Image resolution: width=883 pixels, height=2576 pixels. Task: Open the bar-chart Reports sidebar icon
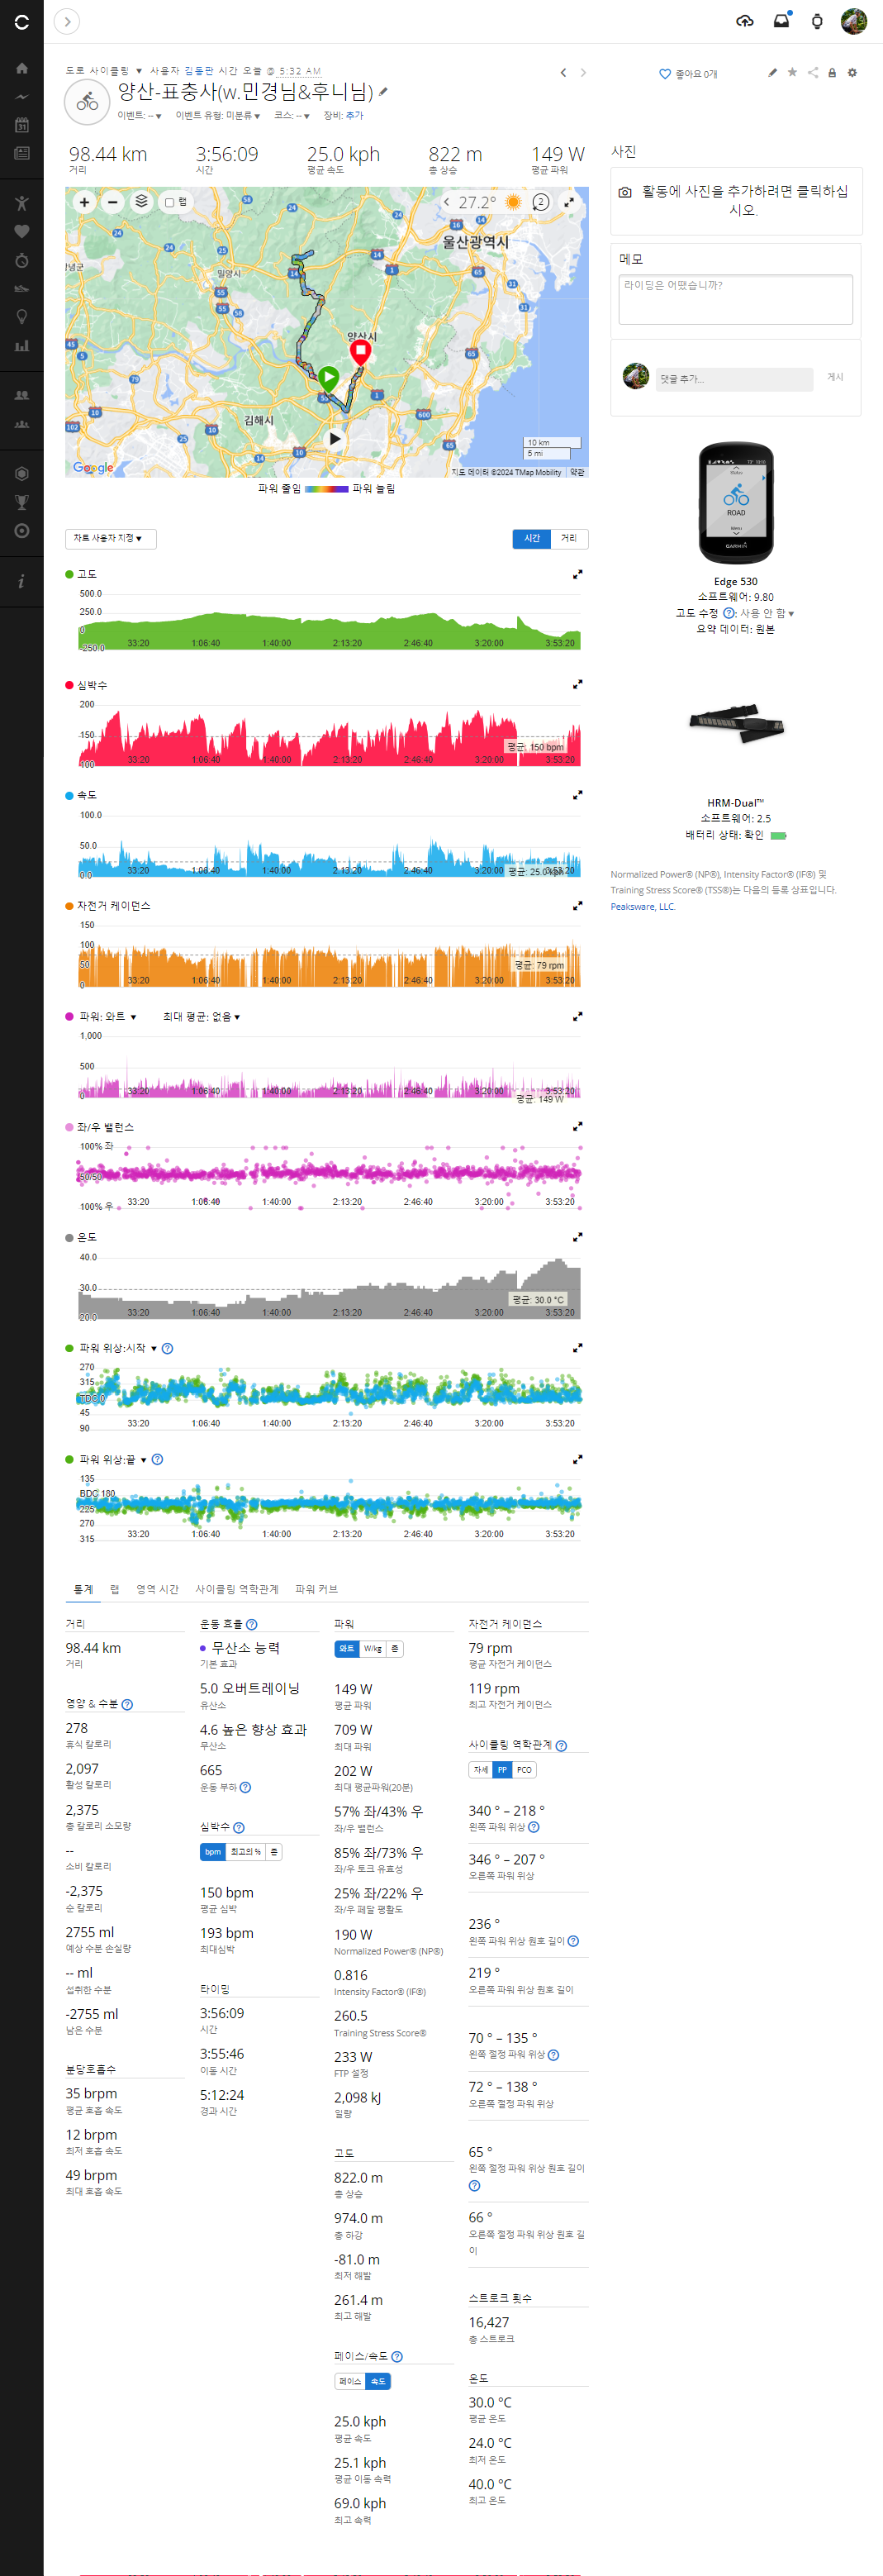(x=22, y=346)
